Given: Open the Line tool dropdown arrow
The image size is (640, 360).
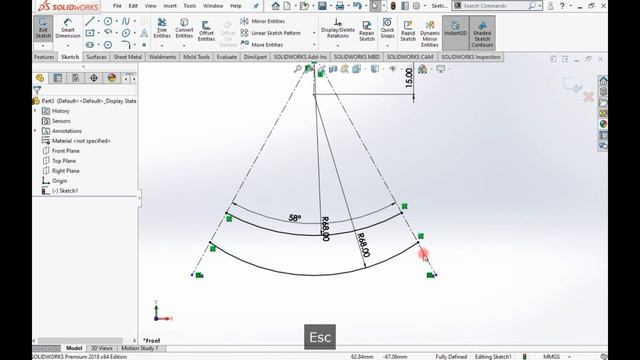Looking at the screenshot, I should (98, 21).
